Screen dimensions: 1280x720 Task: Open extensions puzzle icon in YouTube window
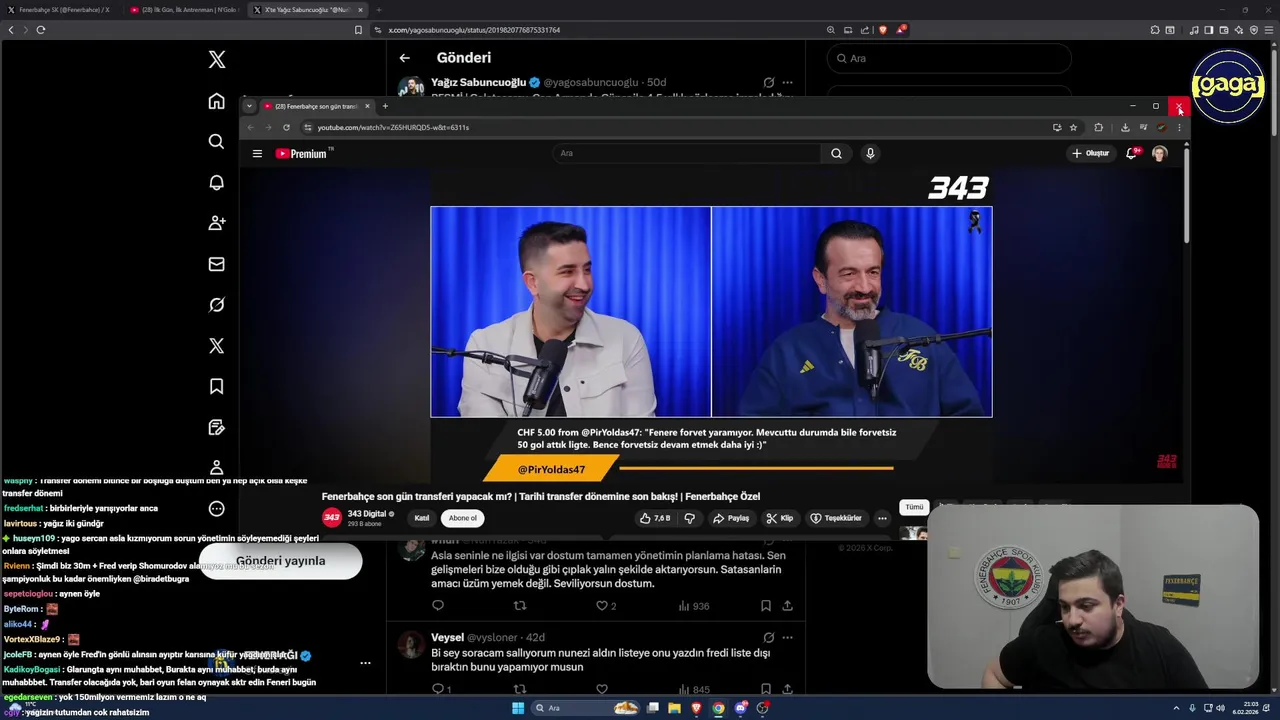pos(1098,127)
